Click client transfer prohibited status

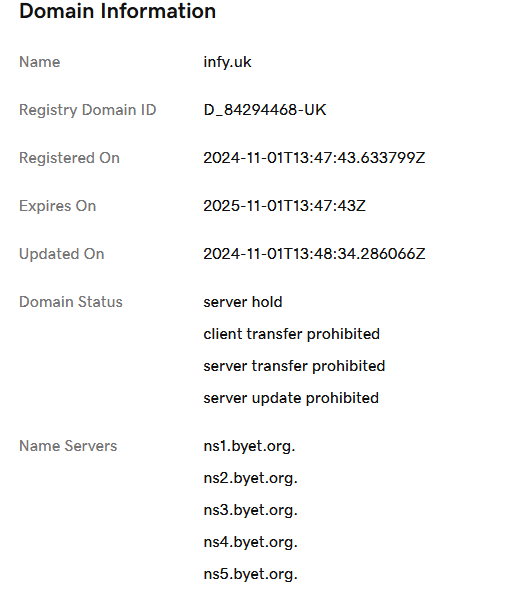click(291, 334)
